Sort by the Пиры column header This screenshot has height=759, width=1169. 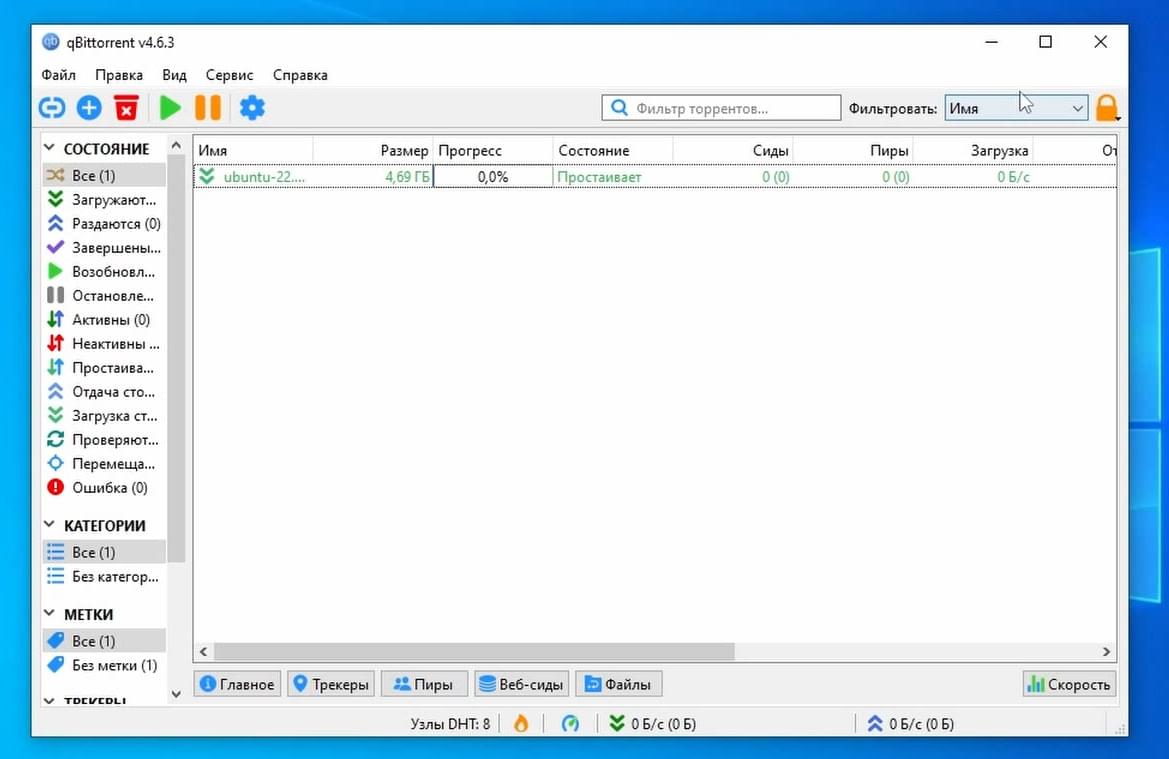point(853,151)
